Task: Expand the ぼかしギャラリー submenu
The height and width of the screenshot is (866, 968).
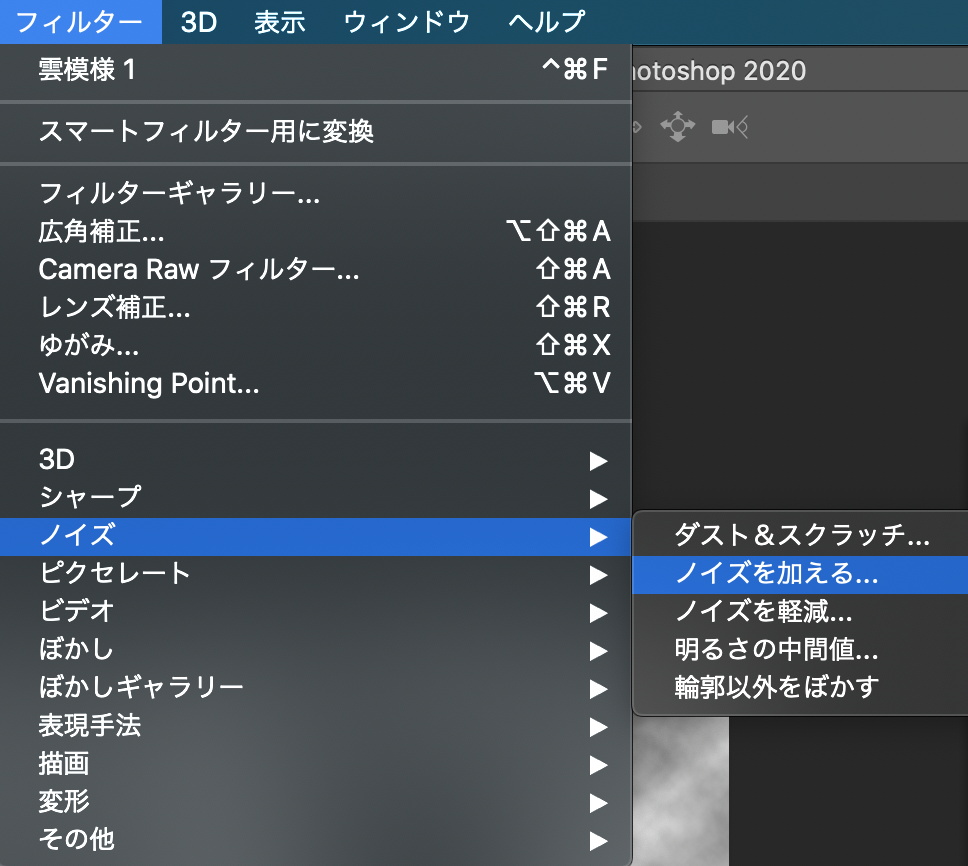Action: point(315,688)
